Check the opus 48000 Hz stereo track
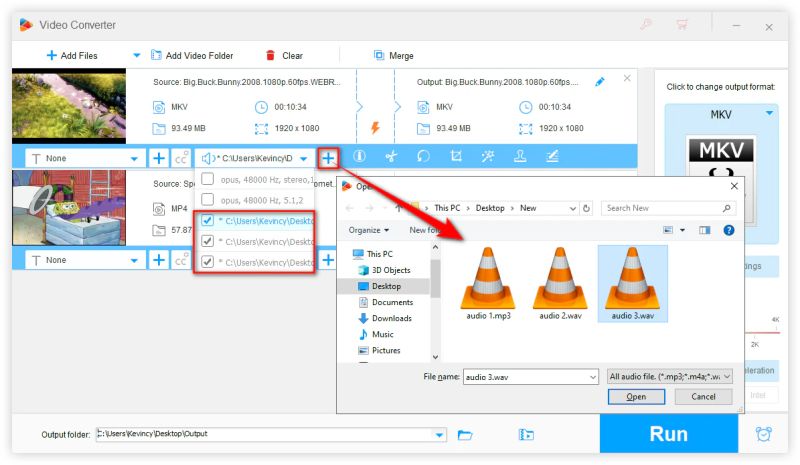This screenshot has height=465, width=800. 207,179
